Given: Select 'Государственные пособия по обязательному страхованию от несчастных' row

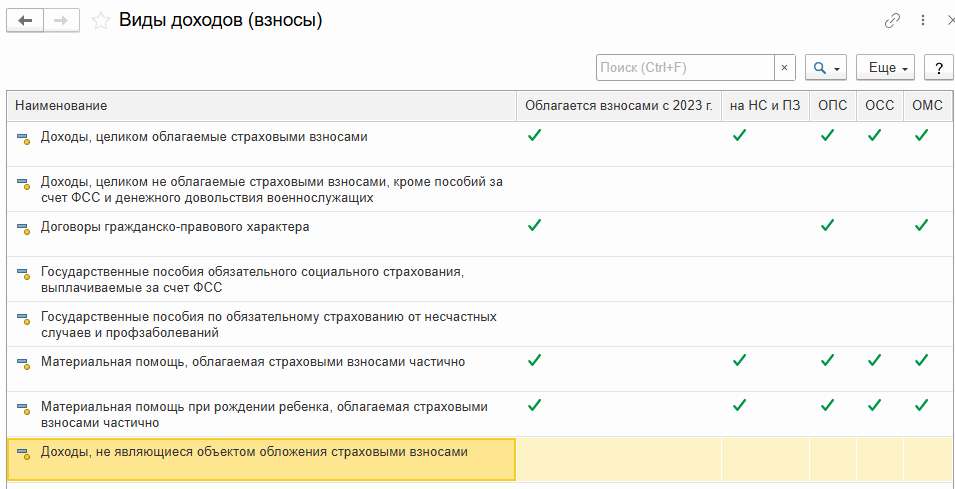Looking at the screenshot, I should 479,324.
